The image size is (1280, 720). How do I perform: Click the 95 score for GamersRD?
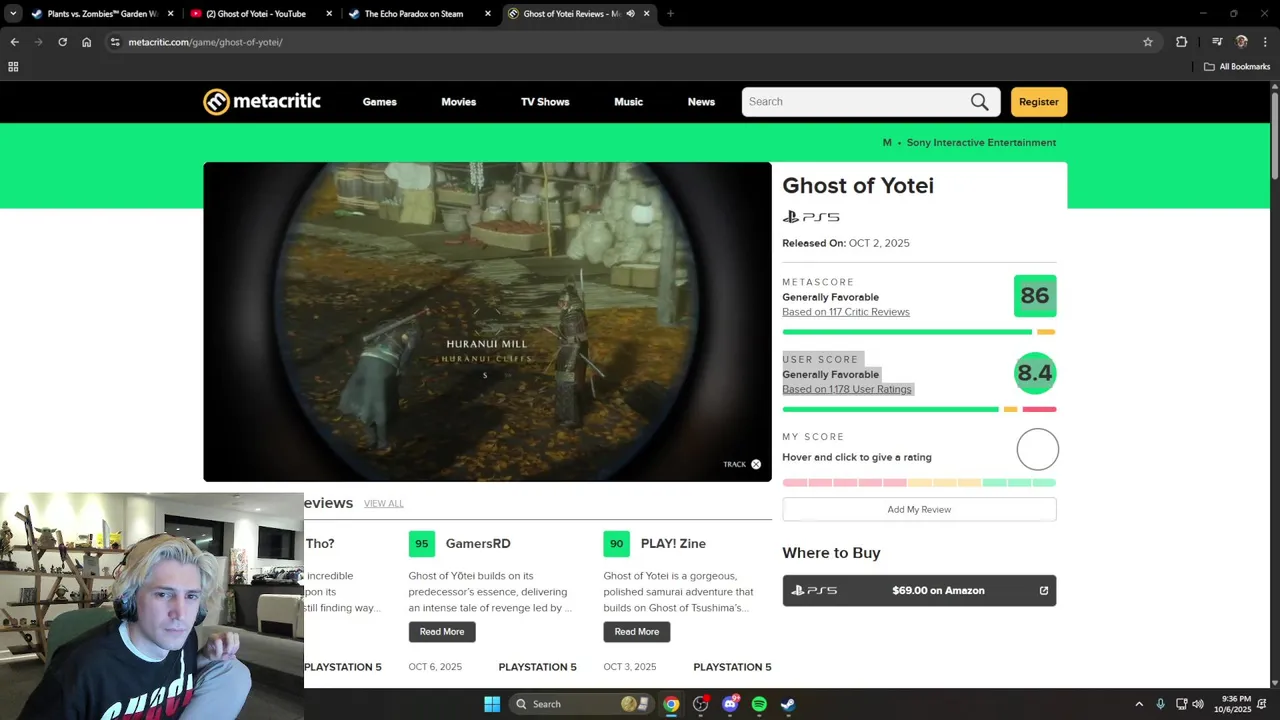(422, 544)
